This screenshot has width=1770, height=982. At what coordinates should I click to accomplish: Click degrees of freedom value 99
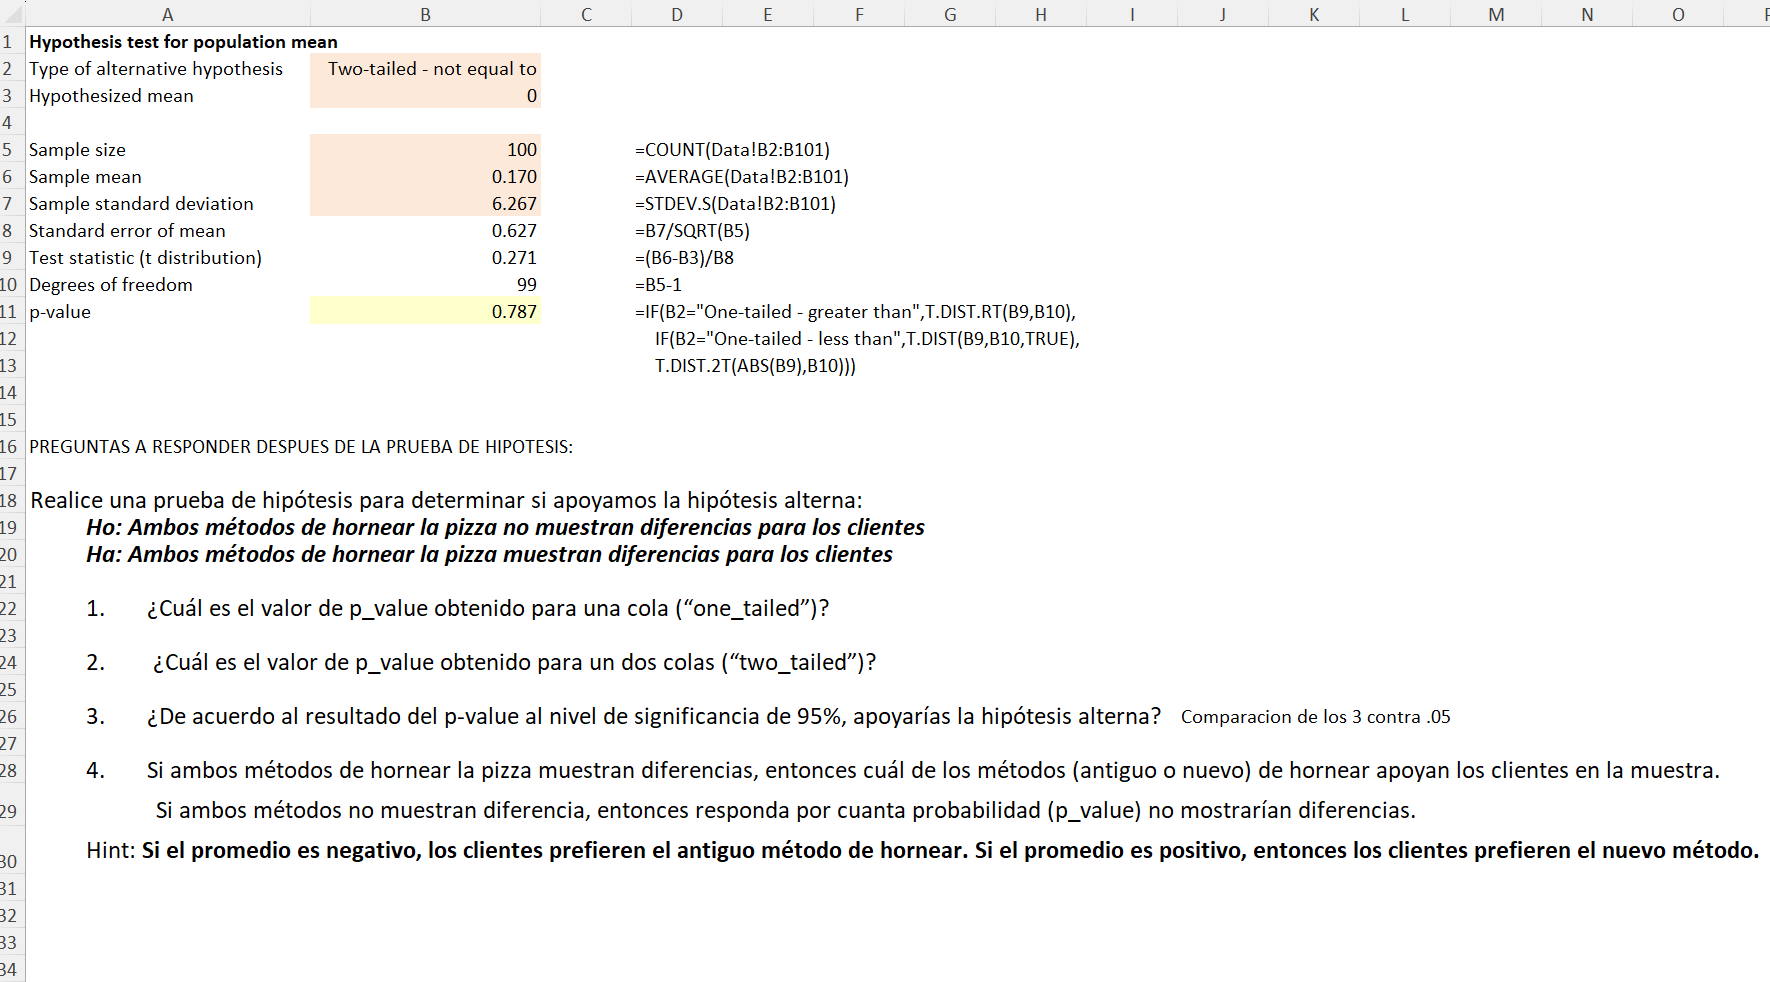coord(426,284)
